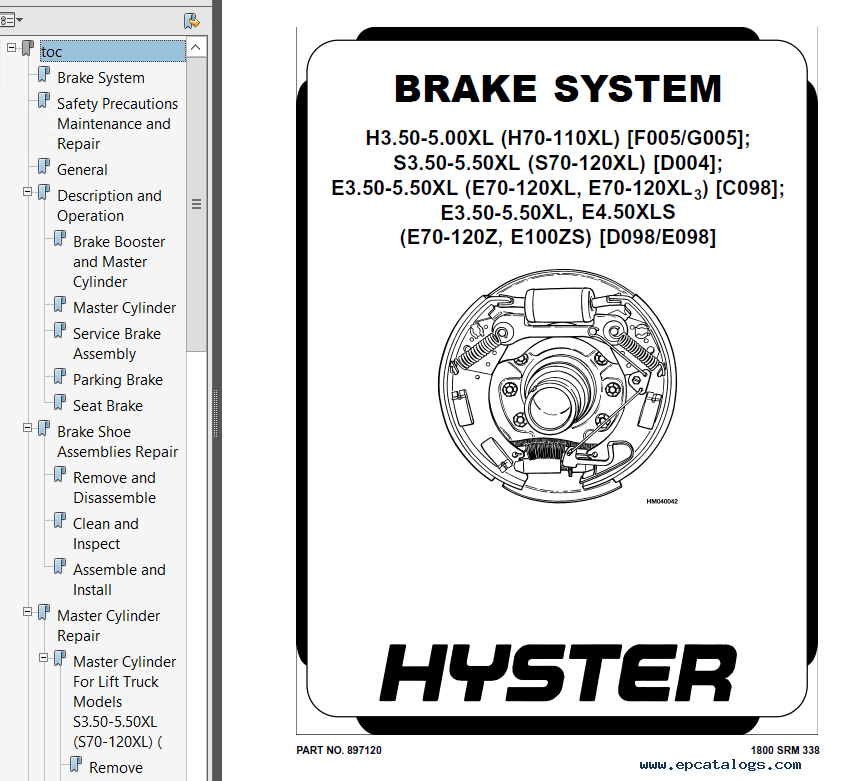The image size is (852, 781).
Task: Go to the Remove bookmark
Action: 116,767
